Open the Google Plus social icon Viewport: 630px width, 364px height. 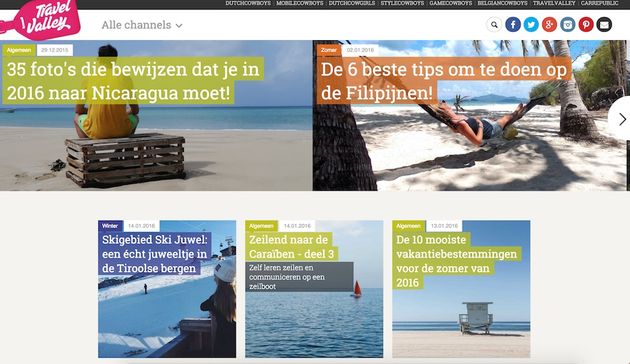pyautogui.click(x=549, y=25)
